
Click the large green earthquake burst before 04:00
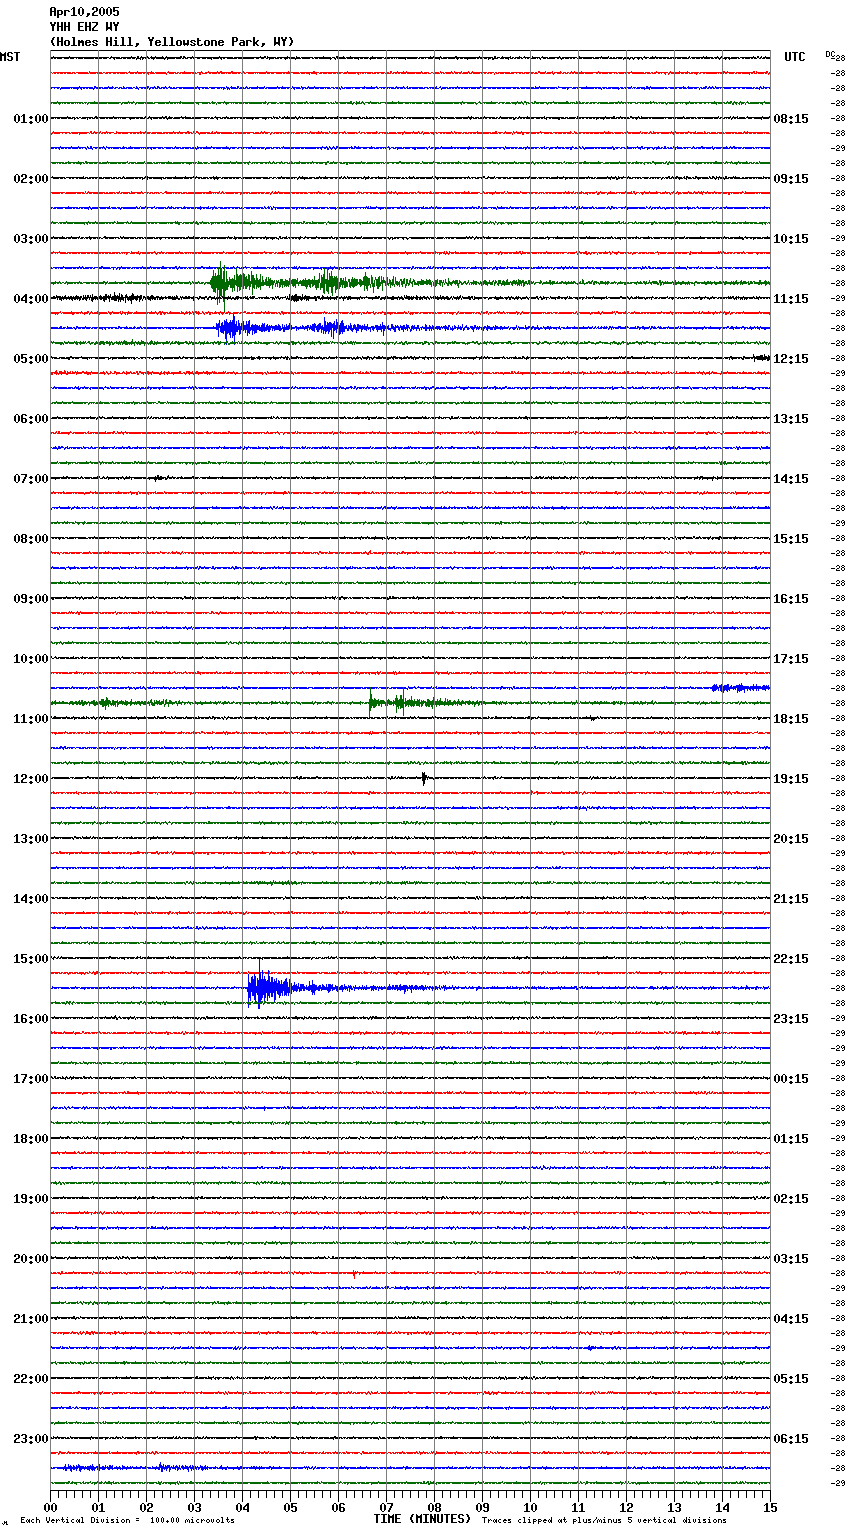click(330, 282)
